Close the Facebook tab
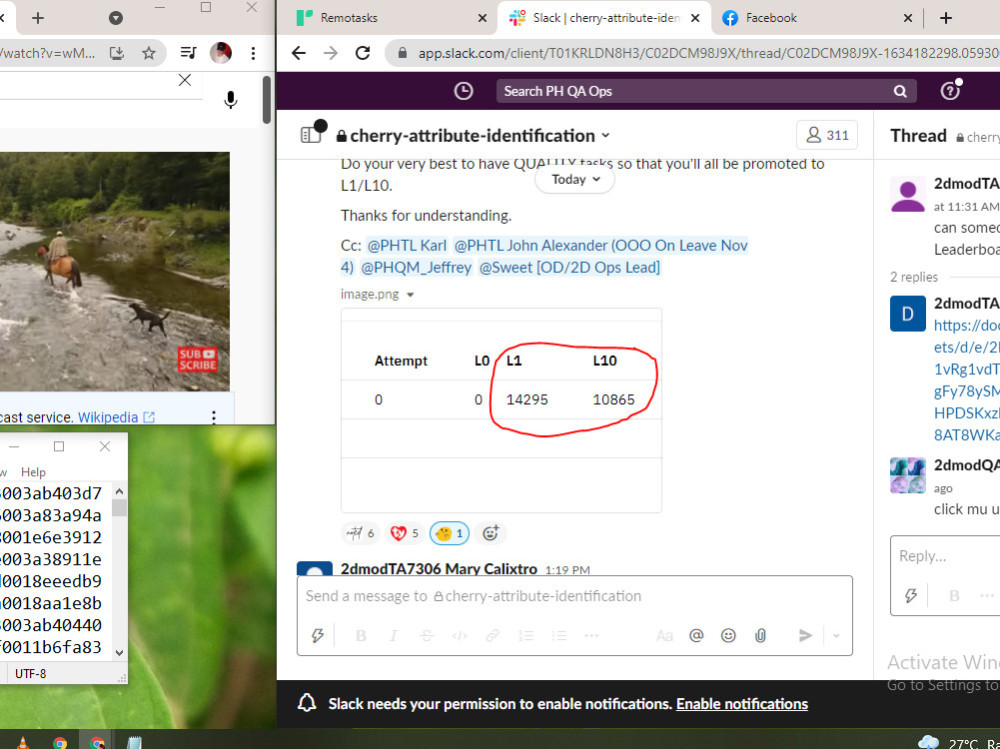The width and height of the screenshot is (1000, 749). [908, 19]
